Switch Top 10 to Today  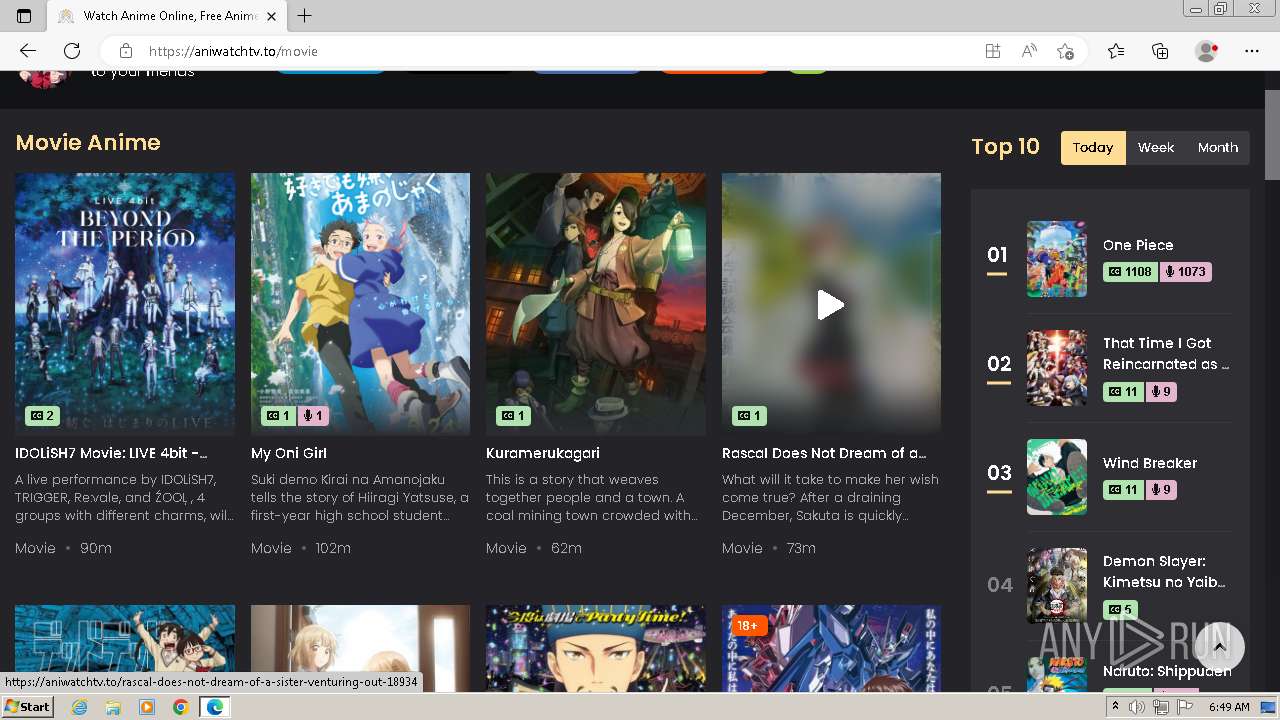coord(1093,147)
